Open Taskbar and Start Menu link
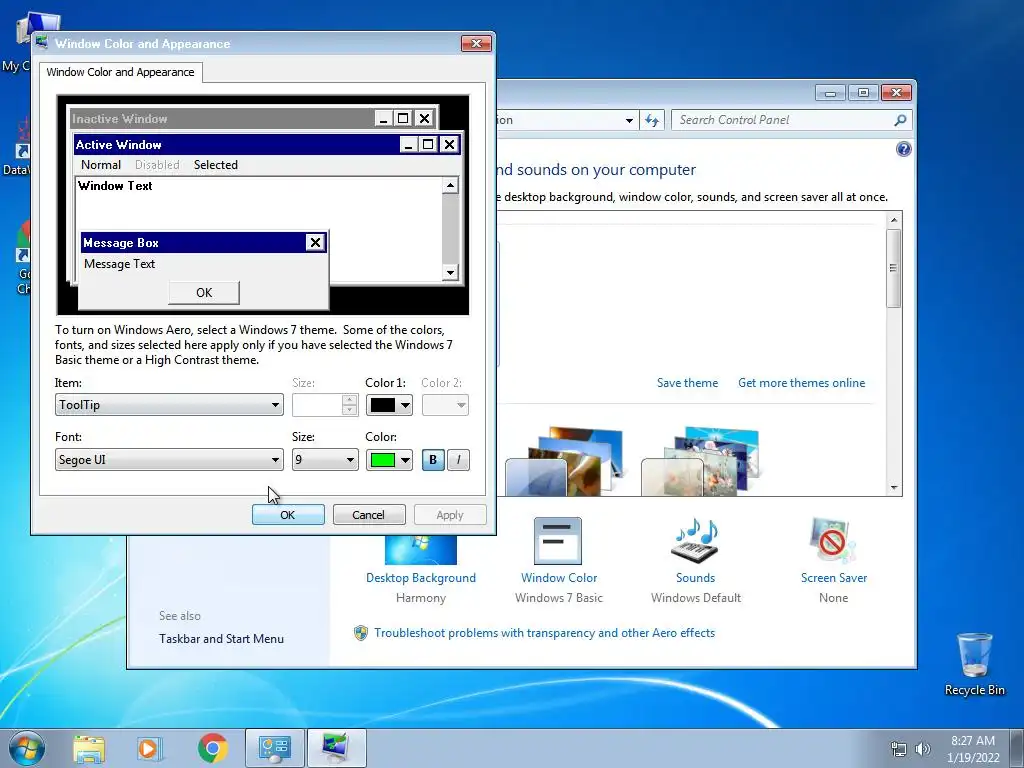Viewport: 1024px width, 768px height. point(221,639)
